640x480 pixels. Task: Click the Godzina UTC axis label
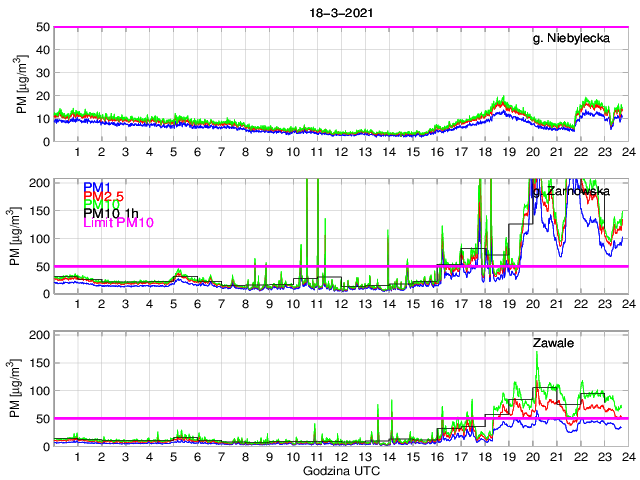(x=340, y=470)
